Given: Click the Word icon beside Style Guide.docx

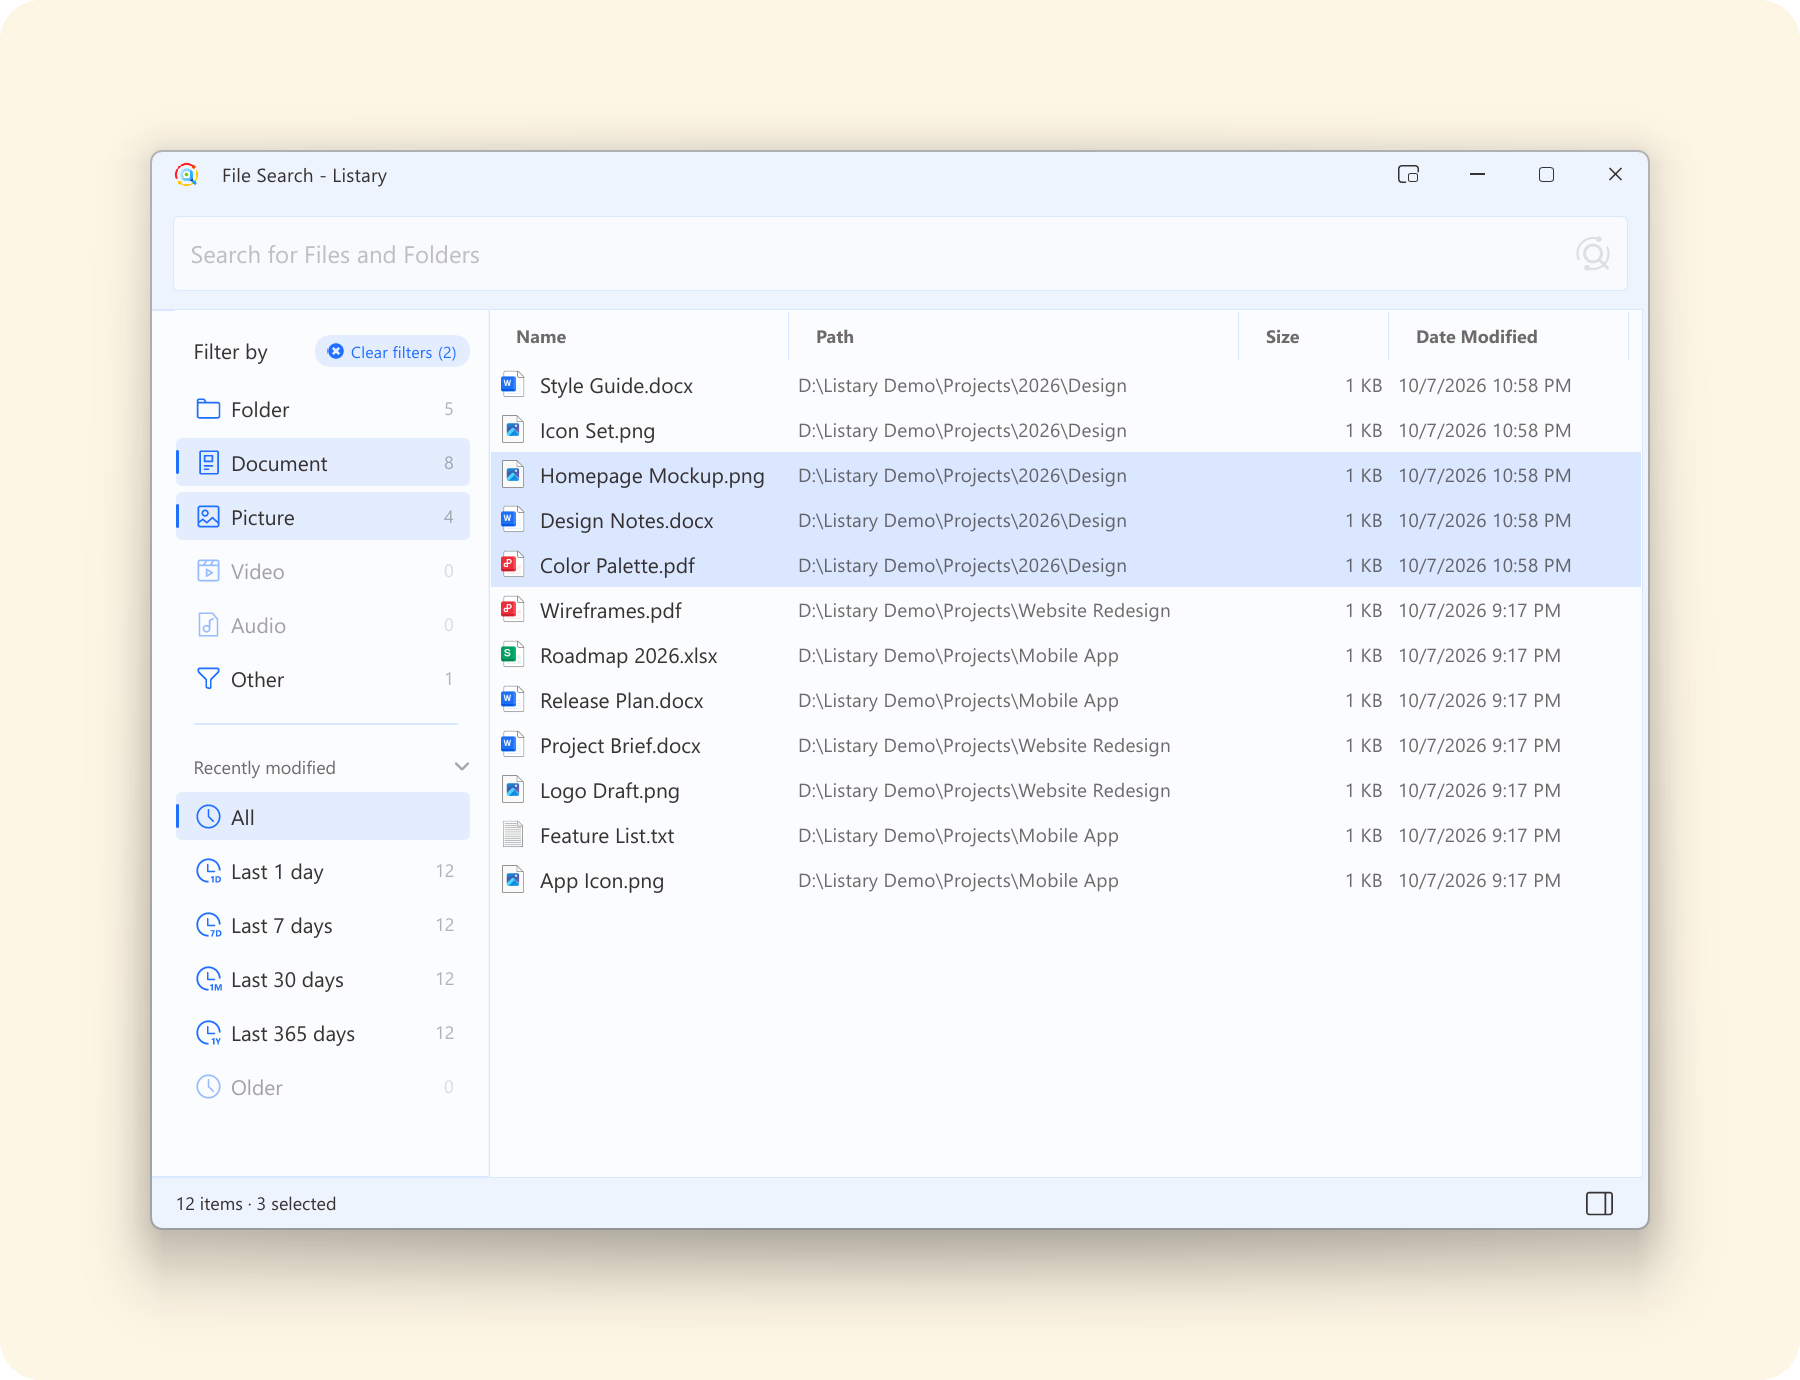Looking at the screenshot, I should pos(512,385).
